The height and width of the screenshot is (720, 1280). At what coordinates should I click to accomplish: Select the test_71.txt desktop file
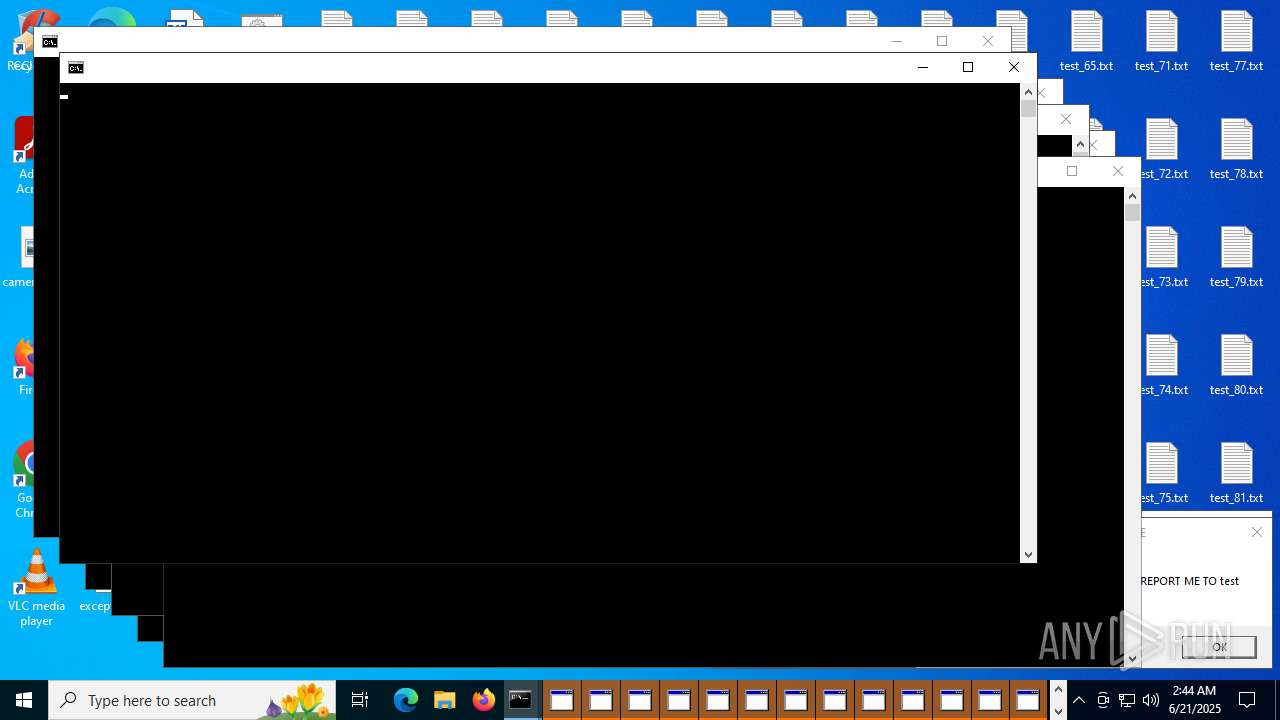point(1161,42)
